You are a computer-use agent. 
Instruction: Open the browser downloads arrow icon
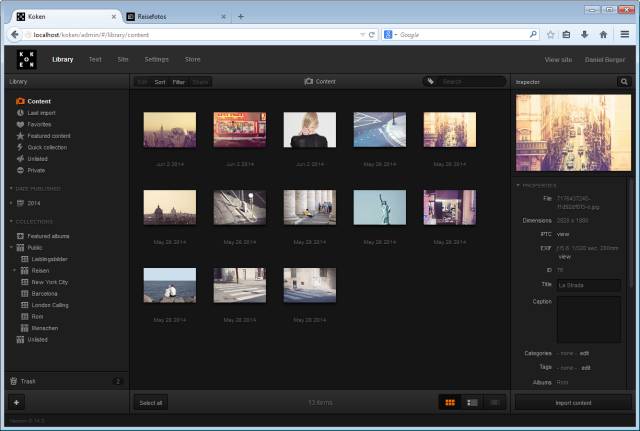pyautogui.click(x=584, y=35)
